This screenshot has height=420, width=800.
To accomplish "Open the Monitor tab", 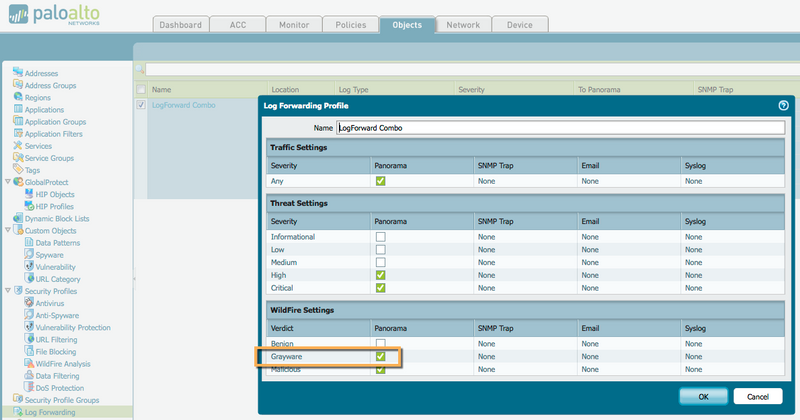I will pyautogui.click(x=295, y=25).
